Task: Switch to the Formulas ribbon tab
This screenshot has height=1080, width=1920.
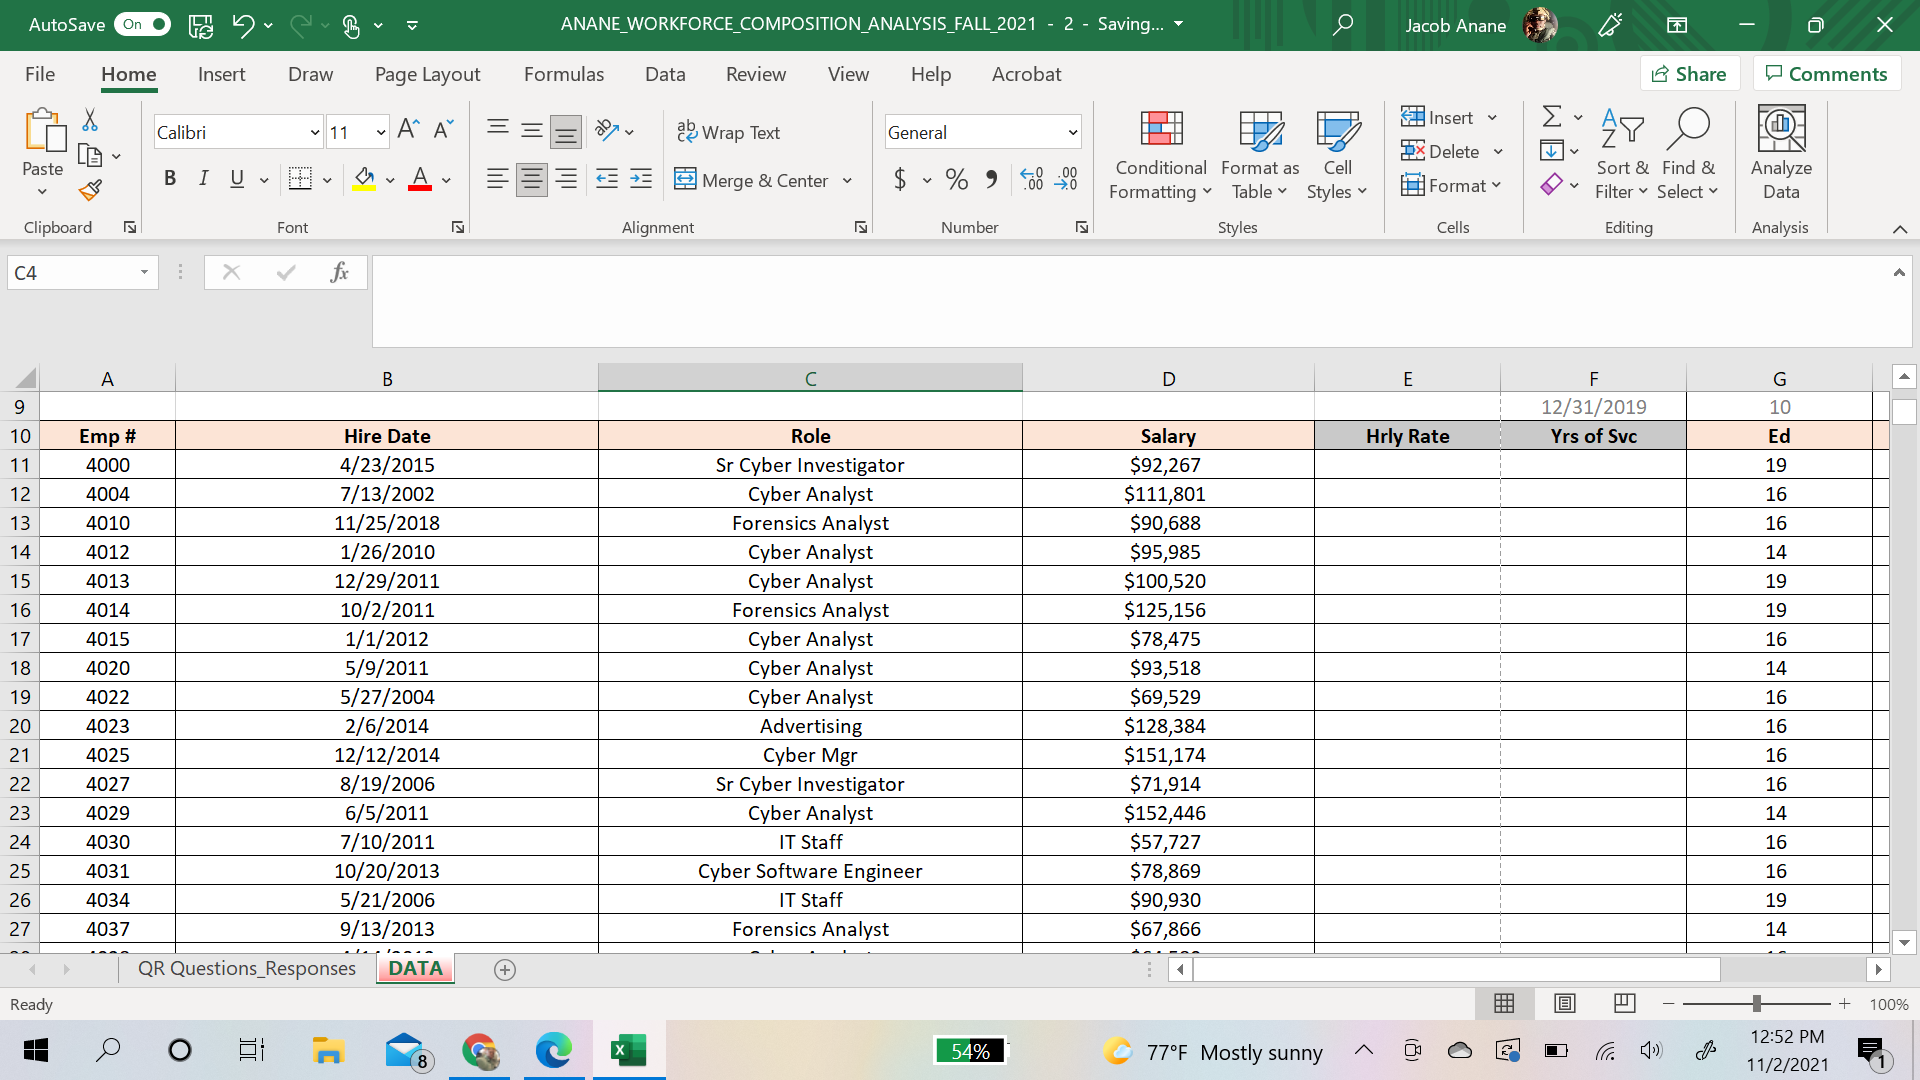Action: click(563, 74)
